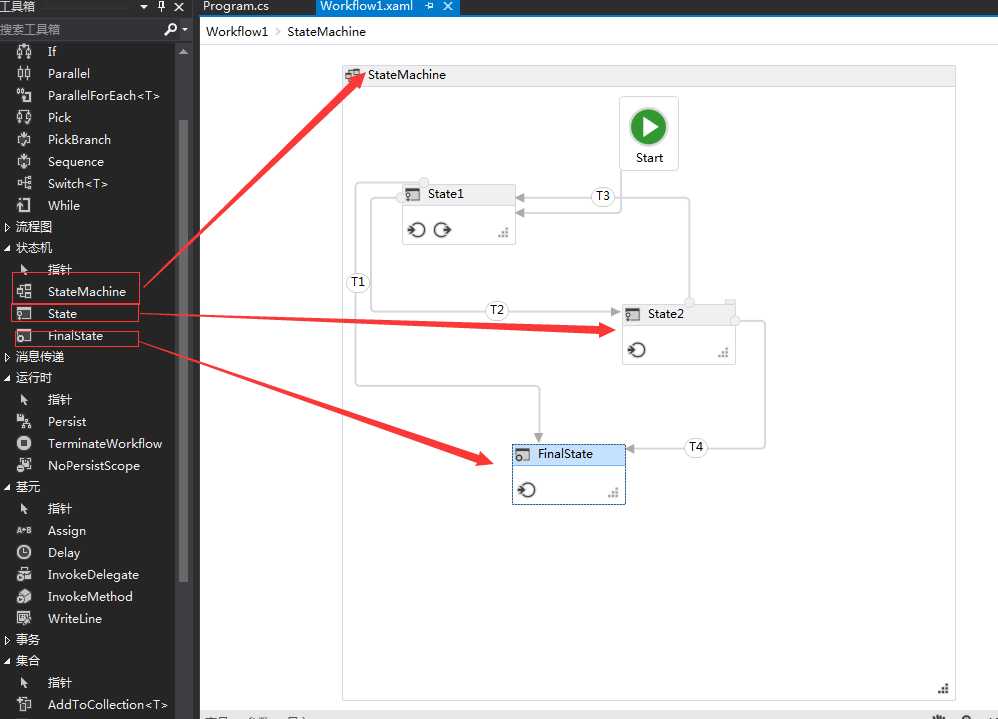
Task: Pin the toolbox panel with pushpin
Action: (x=162, y=6)
